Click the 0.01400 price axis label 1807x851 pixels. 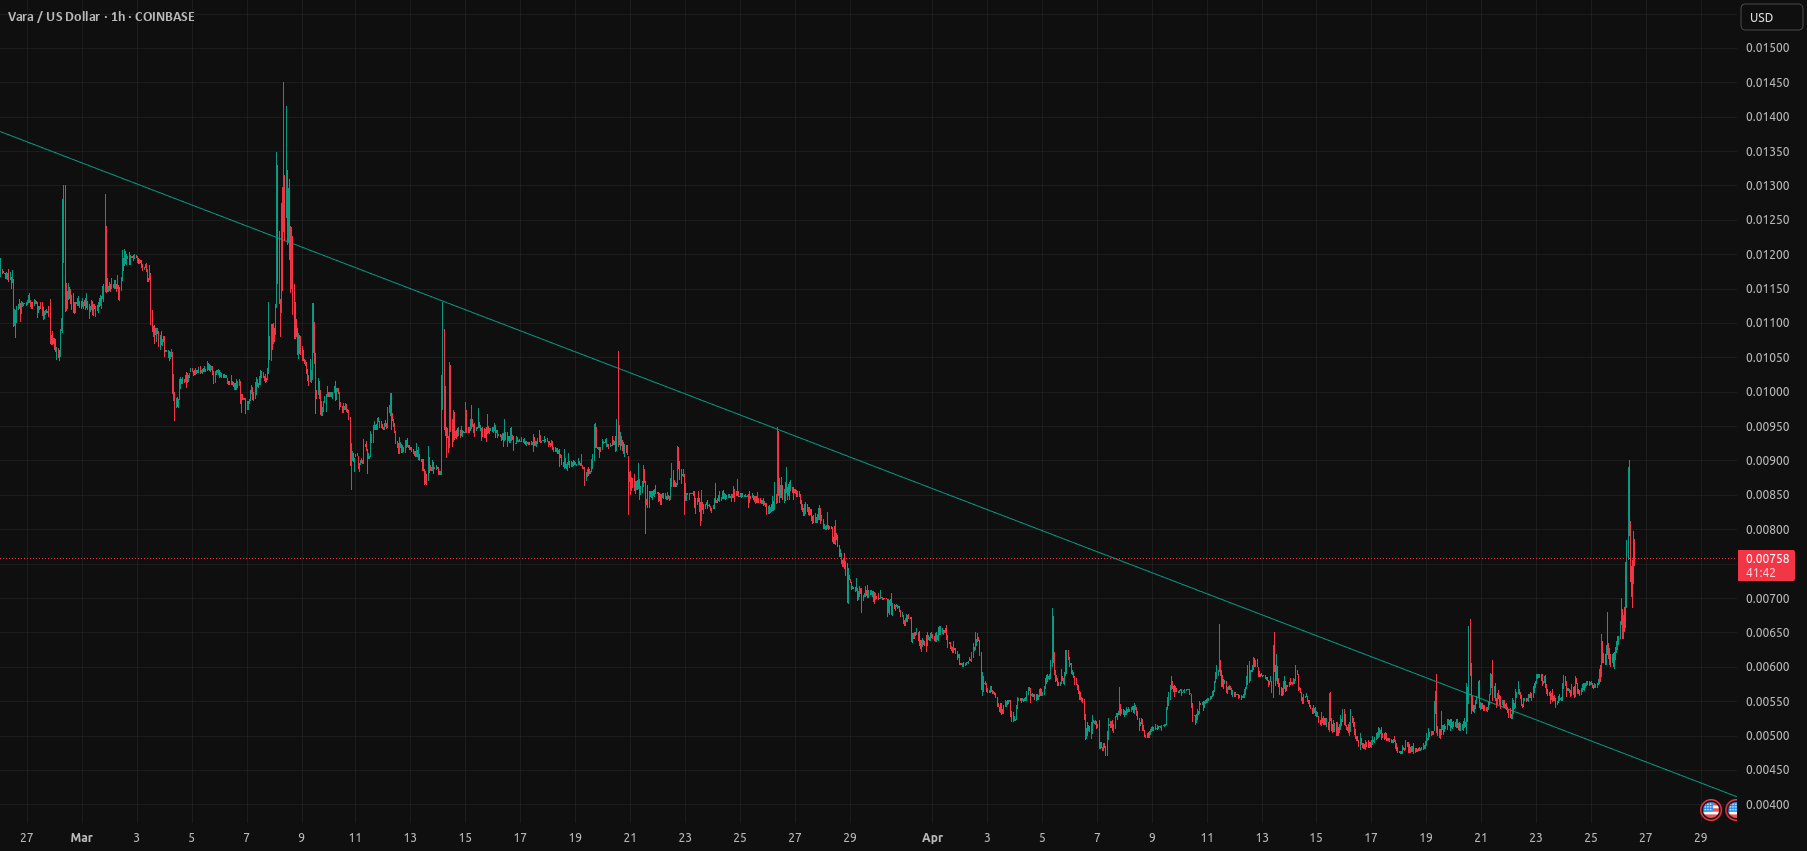click(1767, 117)
